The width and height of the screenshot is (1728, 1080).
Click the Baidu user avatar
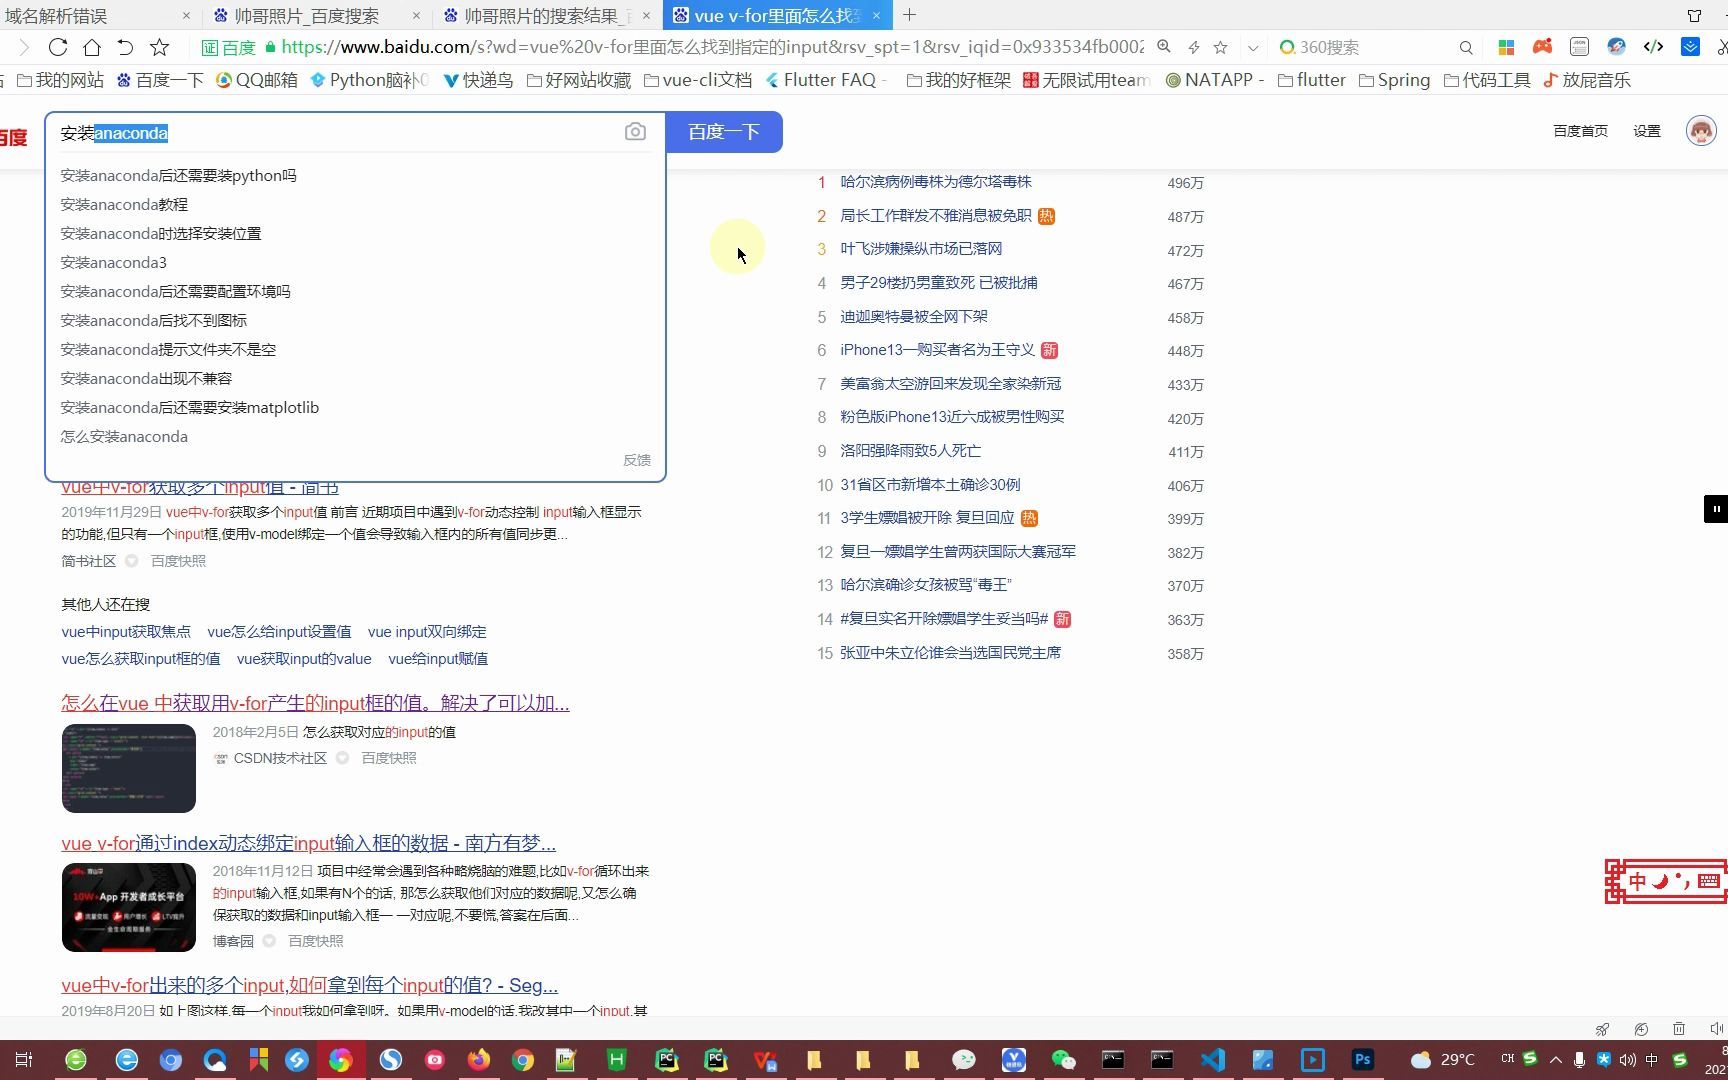coord(1701,131)
